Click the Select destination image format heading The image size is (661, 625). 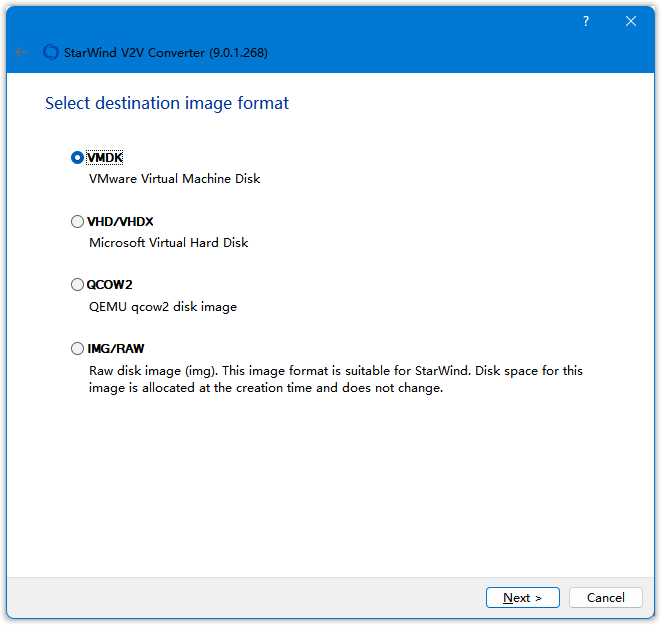click(167, 103)
